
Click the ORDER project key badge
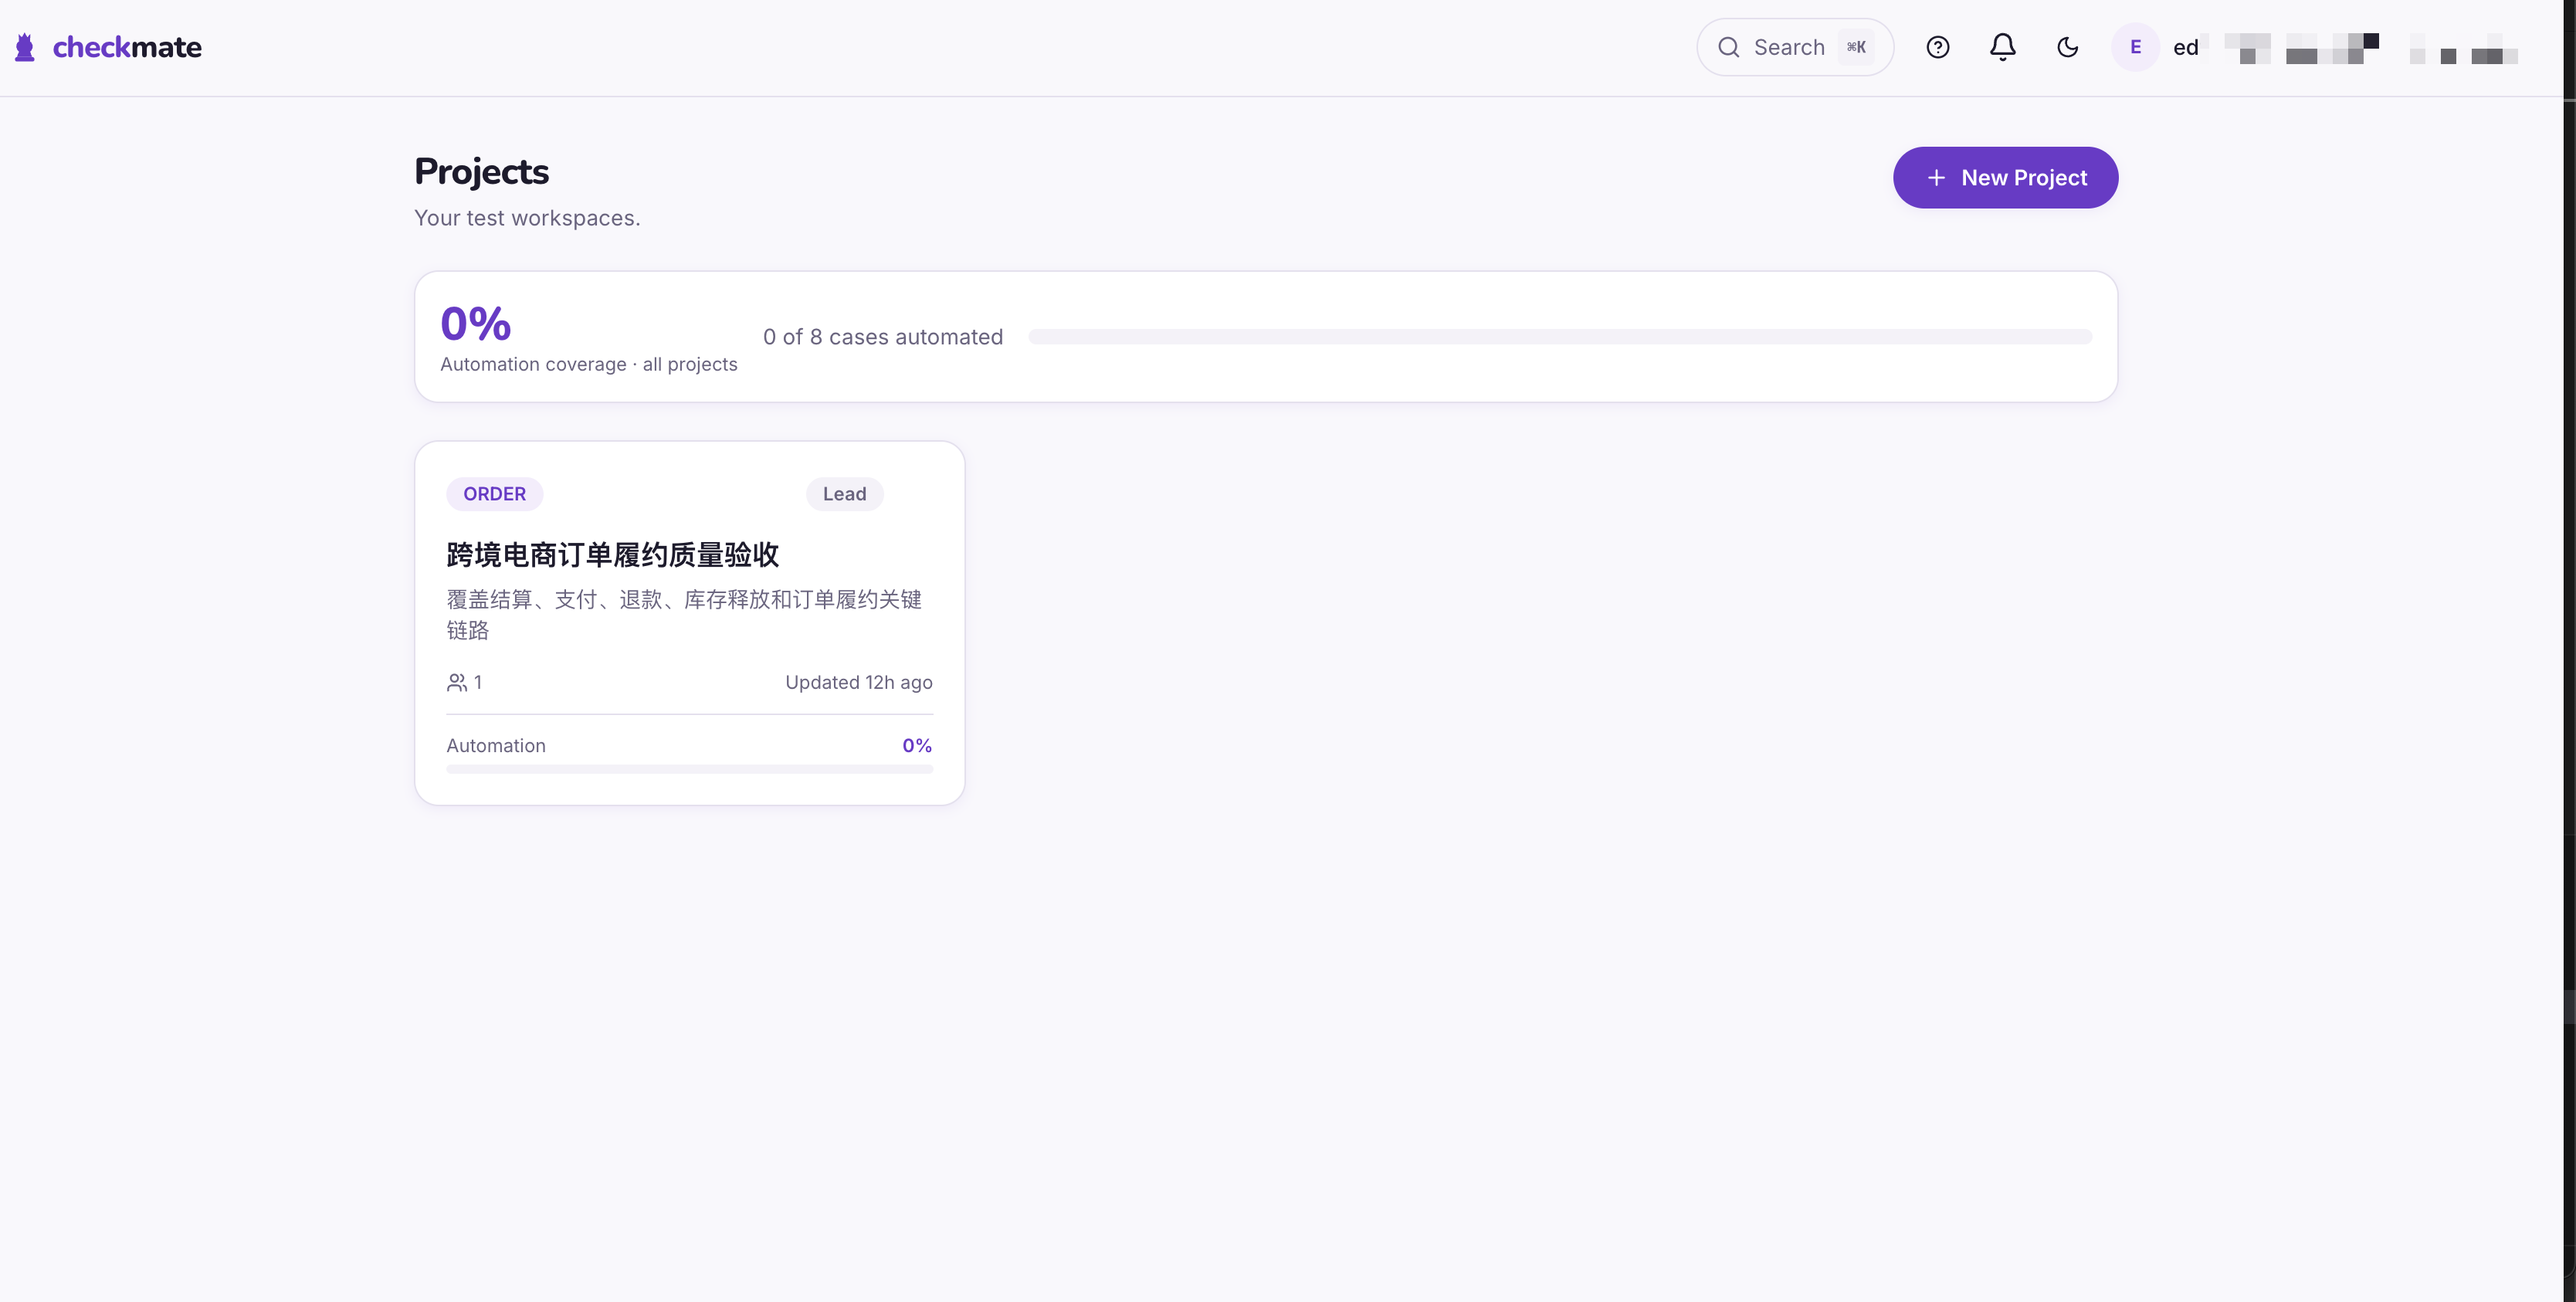click(494, 494)
